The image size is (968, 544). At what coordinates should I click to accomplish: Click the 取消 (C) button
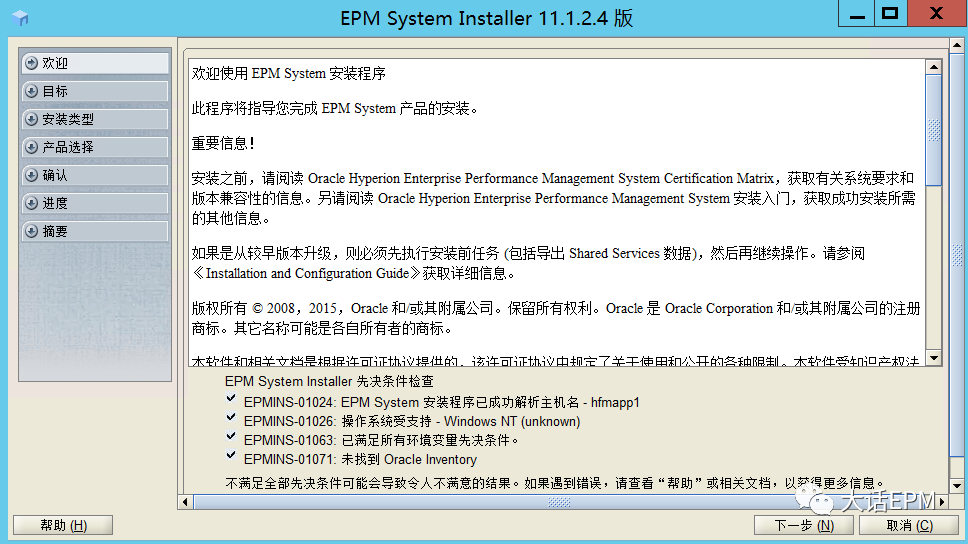pyautogui.click(x=909, y=525)
